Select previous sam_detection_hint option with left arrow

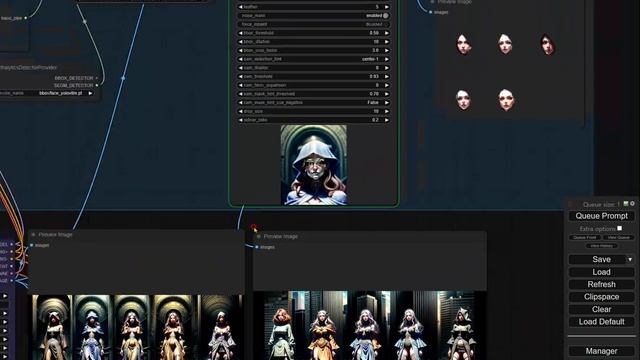240,59
